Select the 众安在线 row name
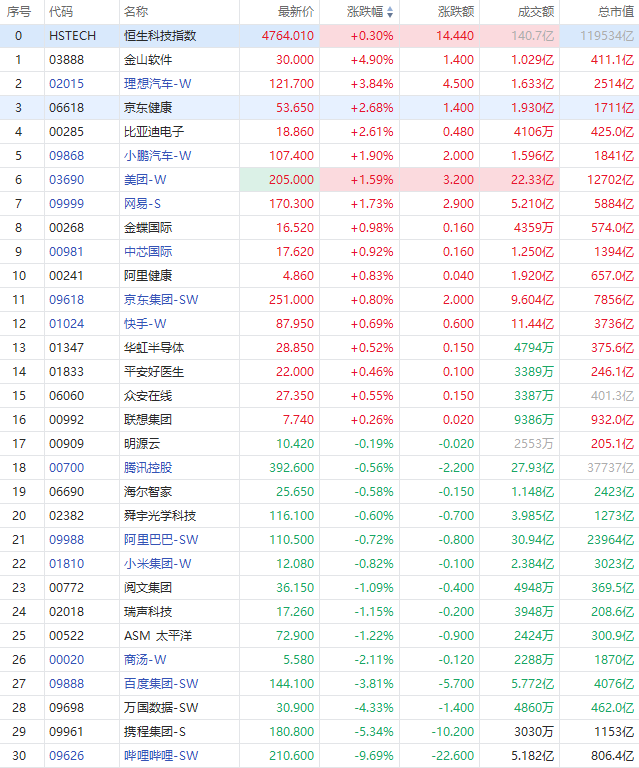Screen dimensions: 639x768 click(148, 396)
